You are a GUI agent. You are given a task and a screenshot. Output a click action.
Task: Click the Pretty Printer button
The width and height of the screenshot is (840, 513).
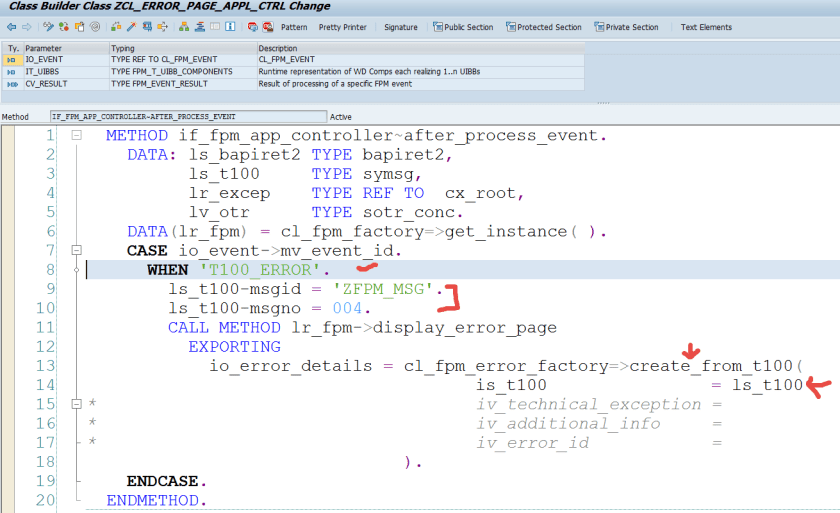coord(342,27)
